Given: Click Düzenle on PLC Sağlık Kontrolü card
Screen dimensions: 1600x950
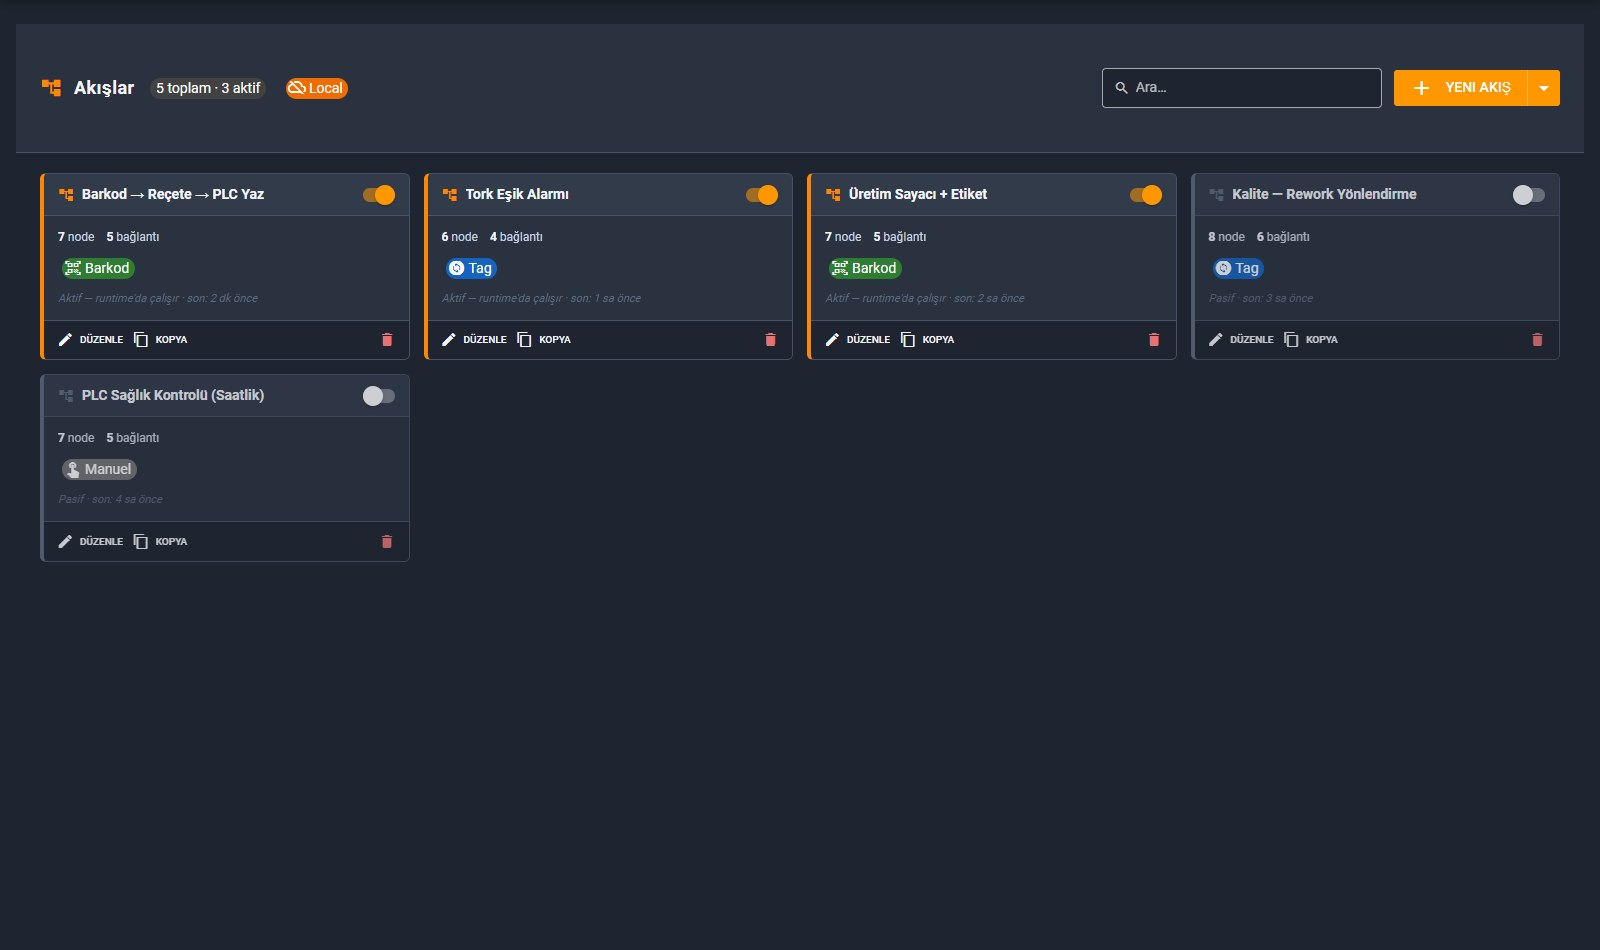Looking at the screenshot, I should pyautogui.click(x=90, y=542).
